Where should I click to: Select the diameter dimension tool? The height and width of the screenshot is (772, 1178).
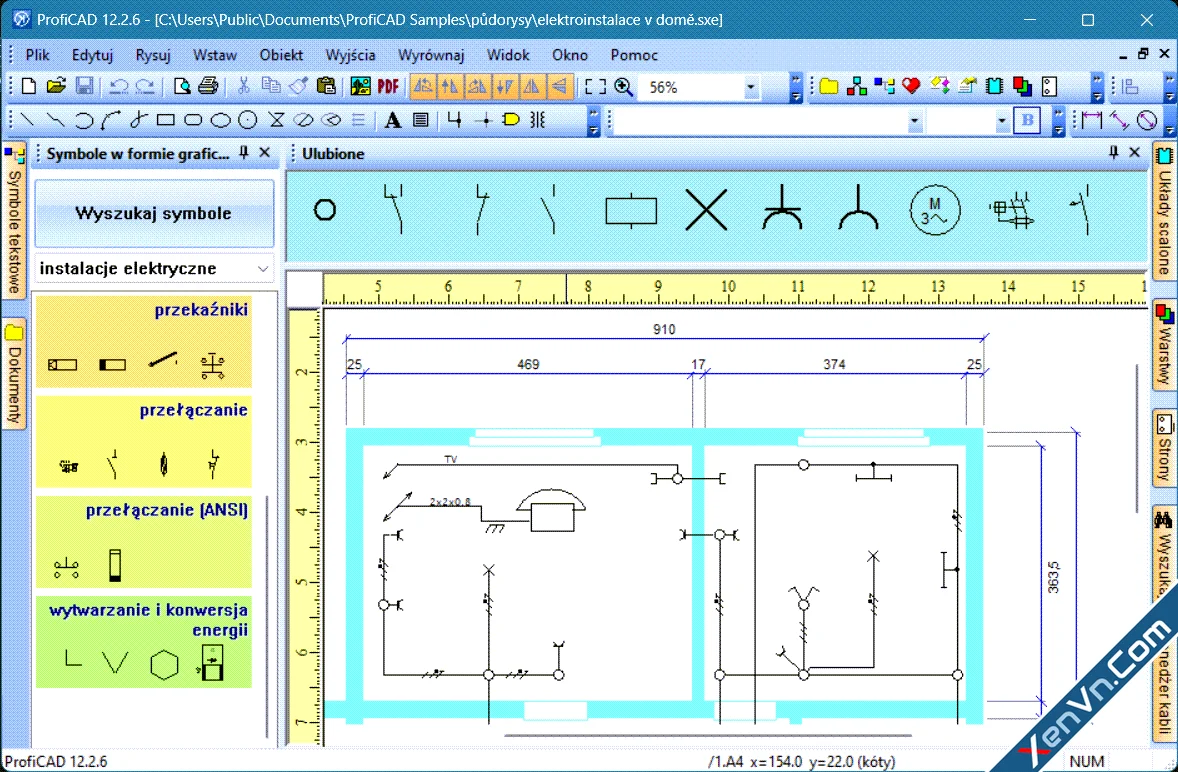pyautogui.click(x=1146, y=119)
